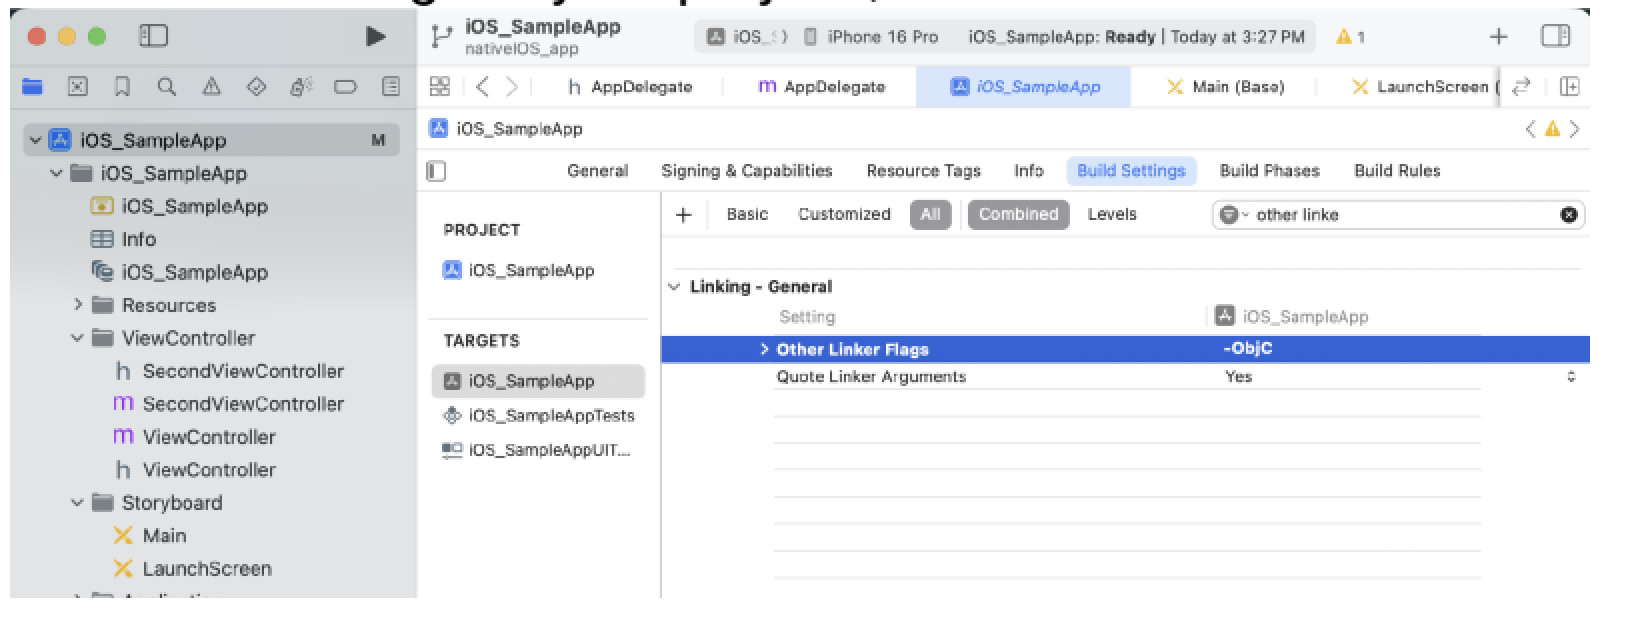Show Customized build settings

pos(844,214)
